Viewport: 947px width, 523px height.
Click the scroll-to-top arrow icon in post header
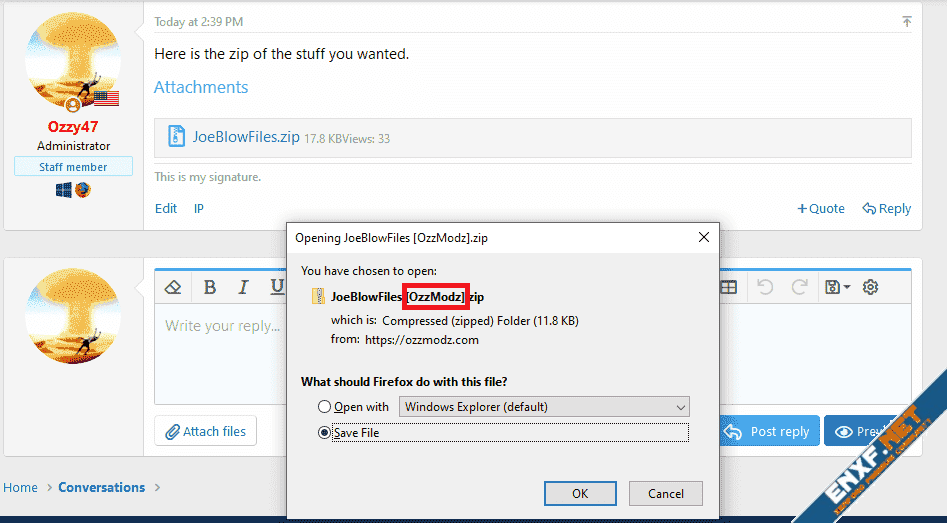pyautogui.click(x=907, y=22)
